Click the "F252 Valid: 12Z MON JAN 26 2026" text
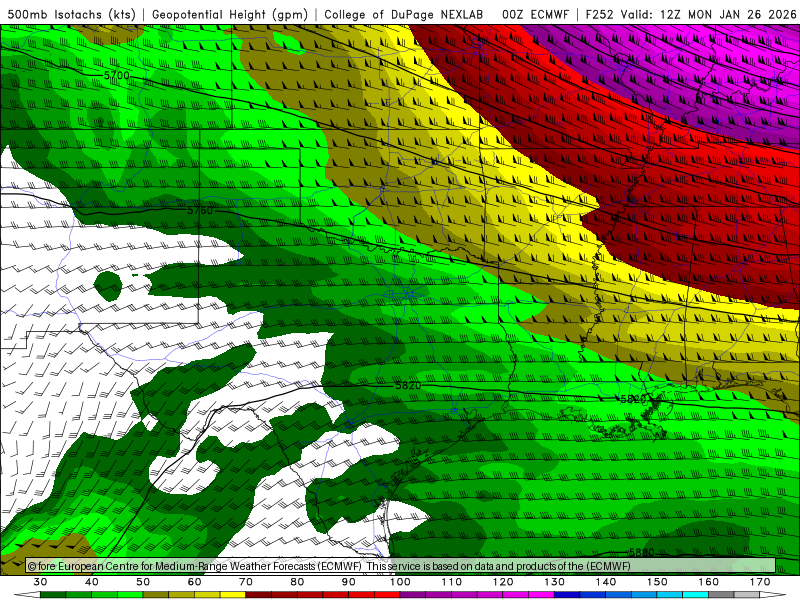This screenshot has height=600, width=800. click(x=691, y=14)
